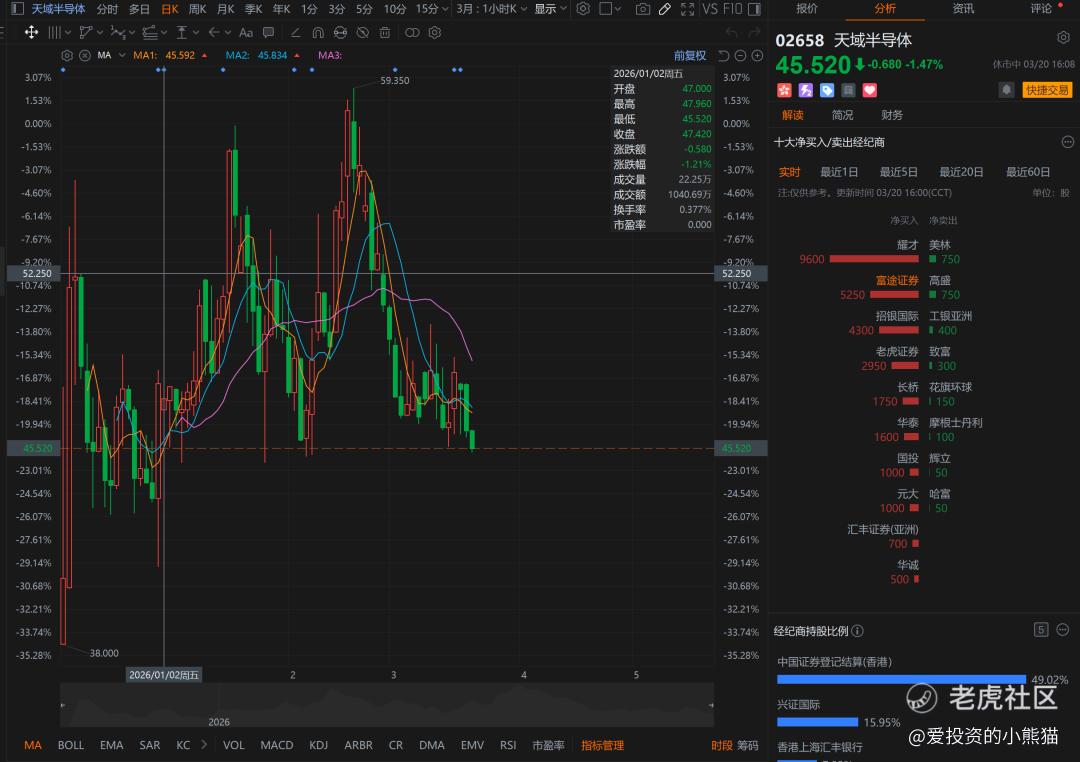Remove the MA indicator with X icon
Image resolution: width=1080 pixels, height=762 pixels.
84,55
